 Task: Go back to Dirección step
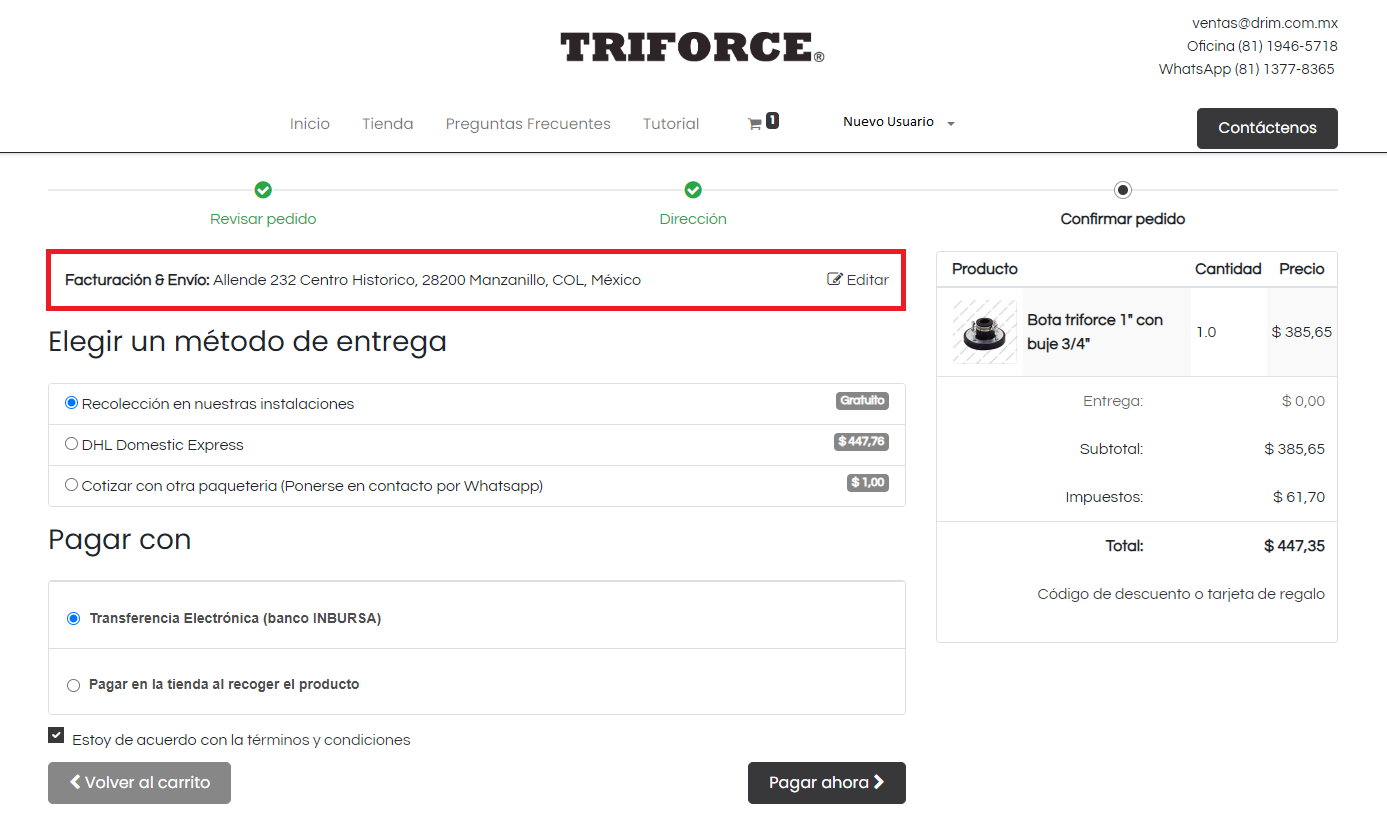(693, 219)
